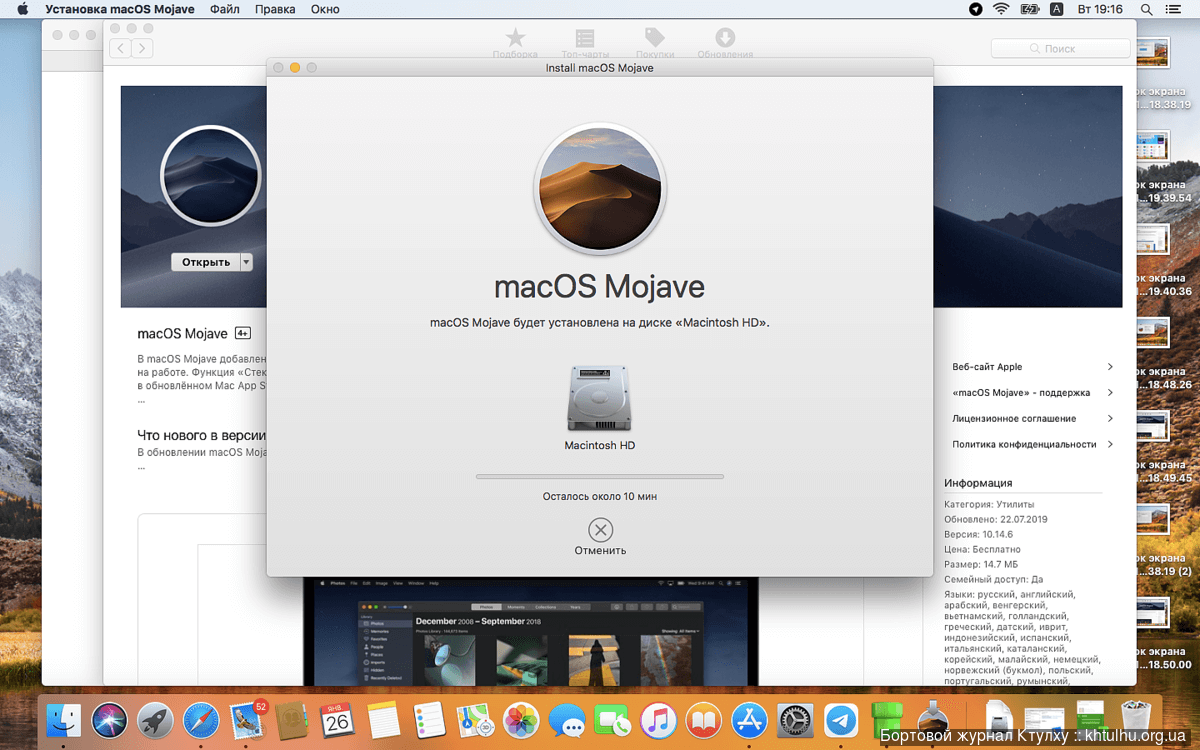Switch the input source 'A' icon in menu bar
This screenshot has width=1200, height=750.
1057,9
